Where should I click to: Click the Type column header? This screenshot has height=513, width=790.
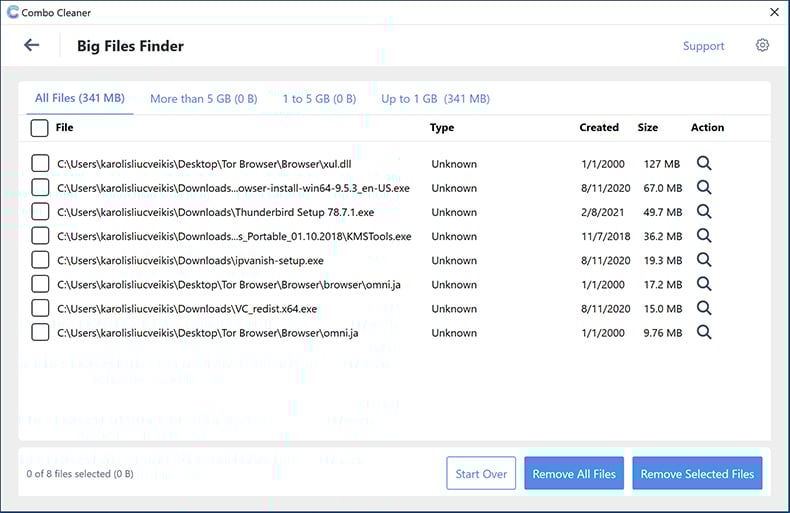(x=442, y=128)
